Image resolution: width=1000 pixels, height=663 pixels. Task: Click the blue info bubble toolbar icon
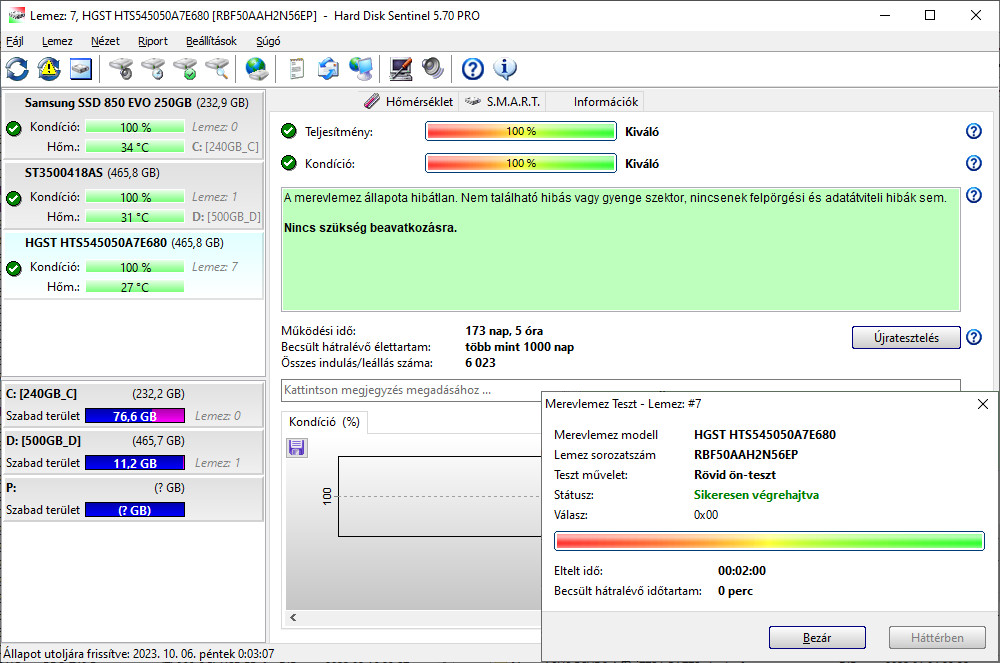[505, 69]
